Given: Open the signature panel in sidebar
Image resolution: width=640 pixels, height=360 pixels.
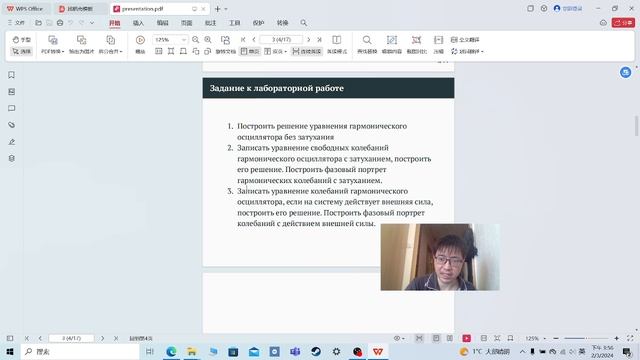Looking at the screenshot, I should click(11, 142).
